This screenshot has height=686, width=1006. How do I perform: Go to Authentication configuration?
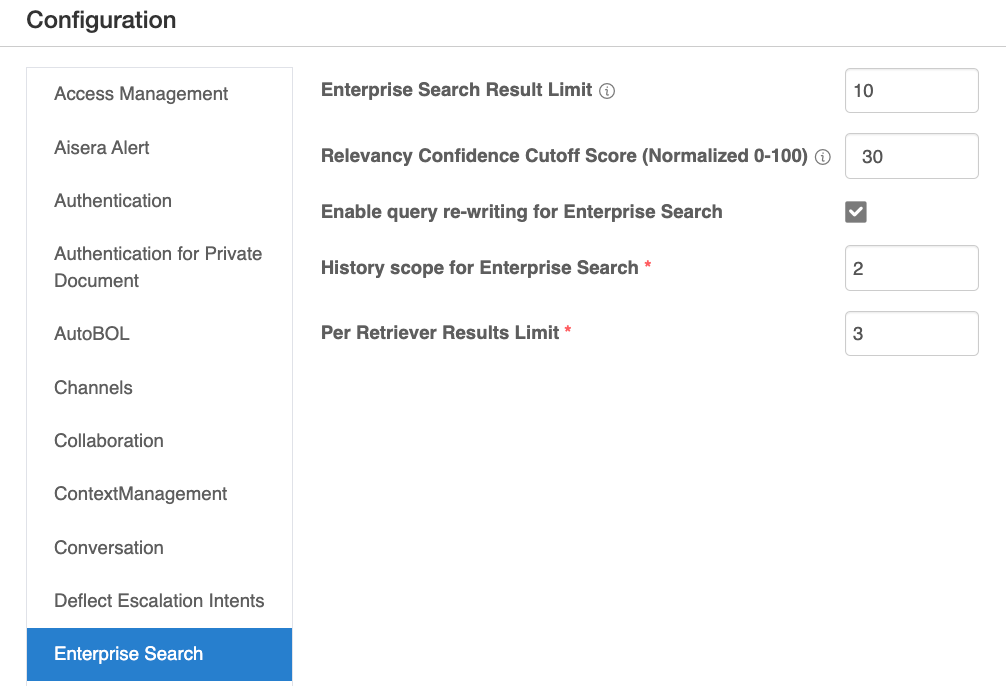point(113,201)
